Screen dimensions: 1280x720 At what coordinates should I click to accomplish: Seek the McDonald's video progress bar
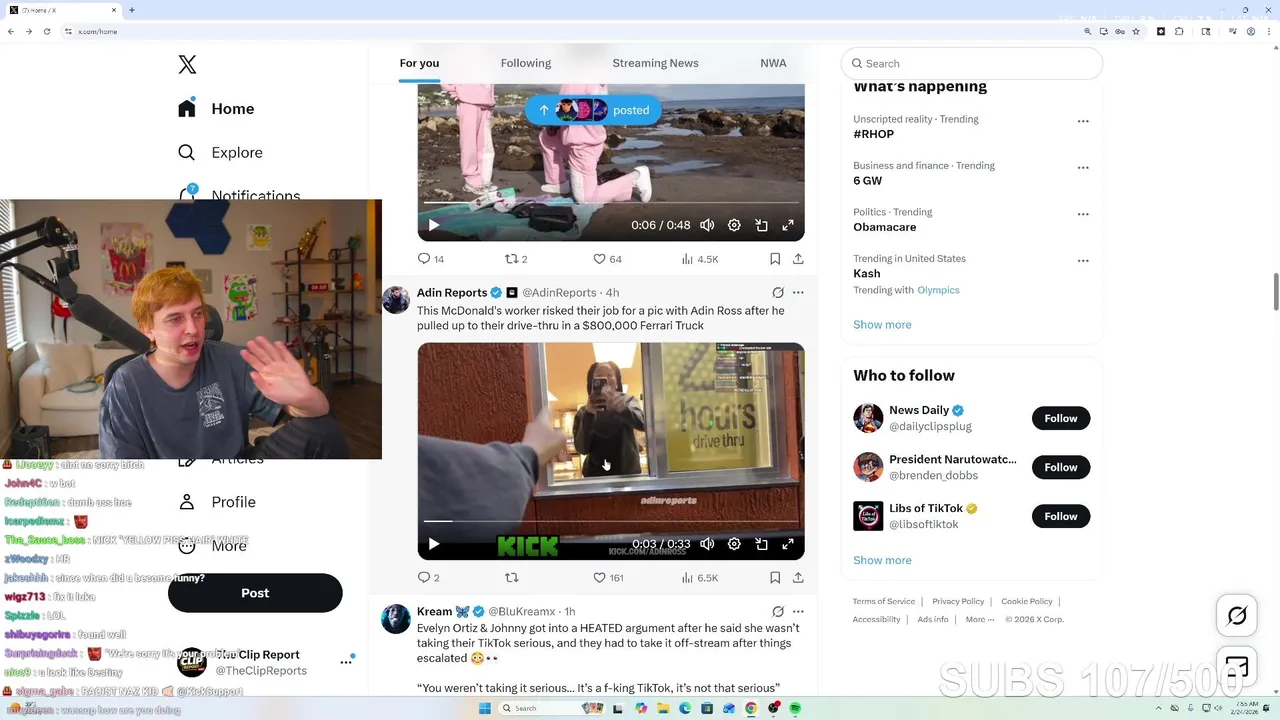[611, 521]
